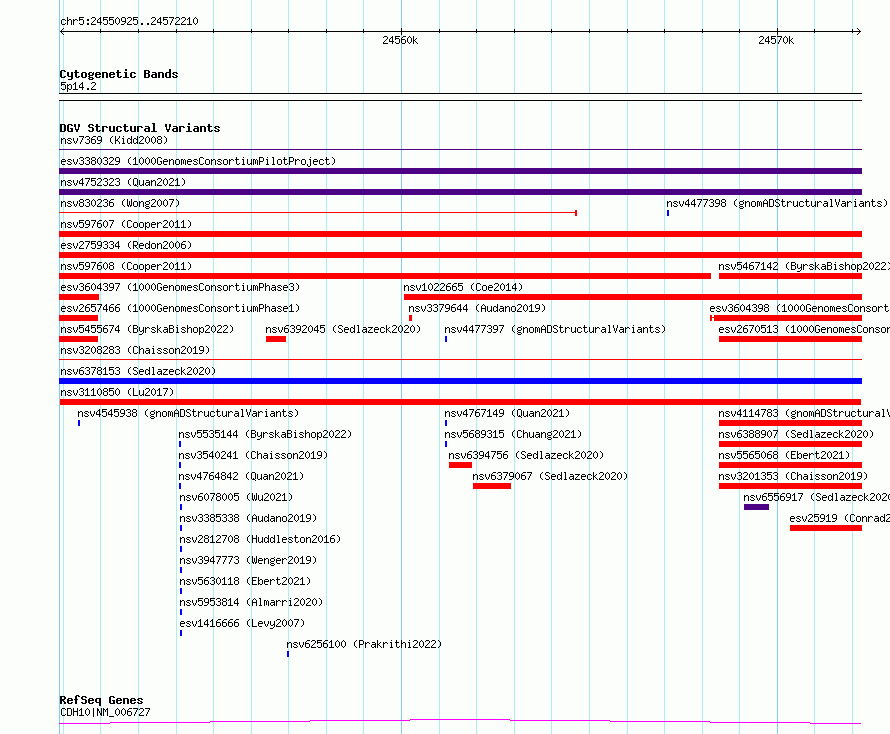Open nsv5455674 (ByrskaBishop2022) variant
The height and width of the screenshot is (734, 890).
(x=147, y=329)
